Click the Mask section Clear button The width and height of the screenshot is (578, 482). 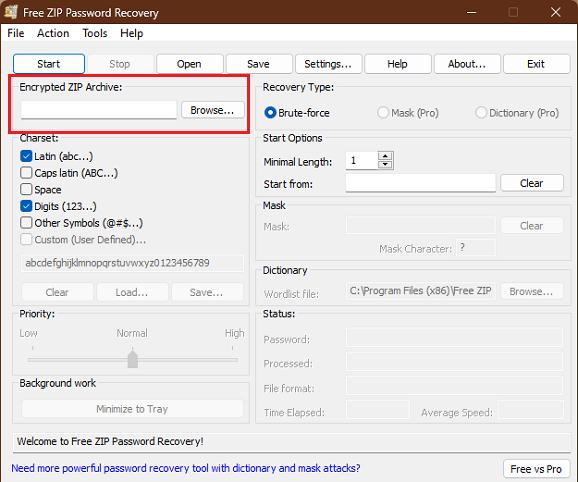532,226
